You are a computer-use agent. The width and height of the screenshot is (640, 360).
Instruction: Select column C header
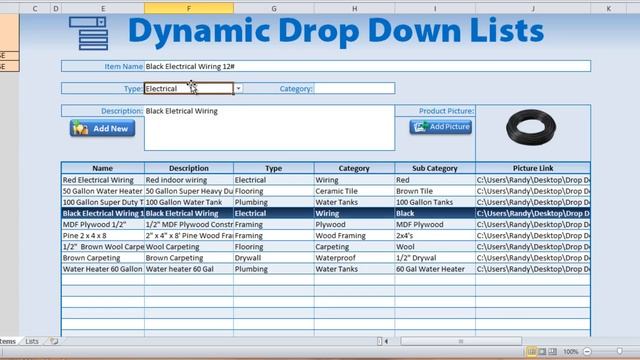pos(35,8)
